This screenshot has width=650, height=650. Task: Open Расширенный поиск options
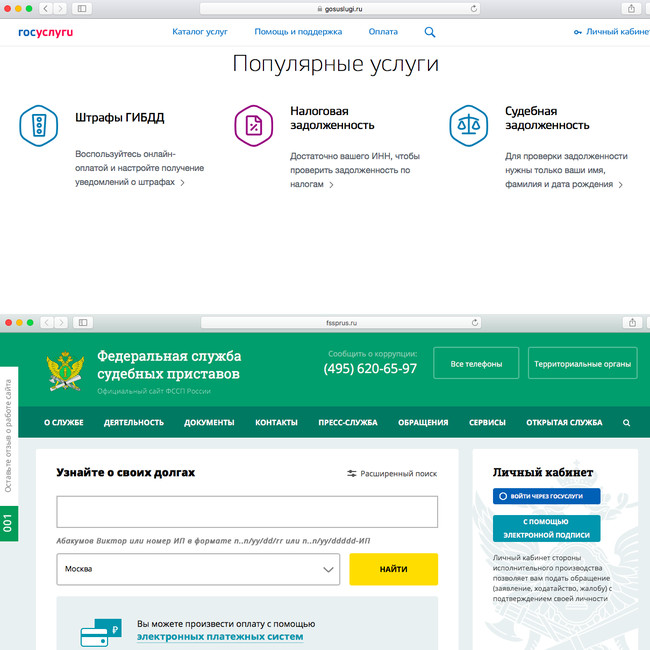point(392,473)
